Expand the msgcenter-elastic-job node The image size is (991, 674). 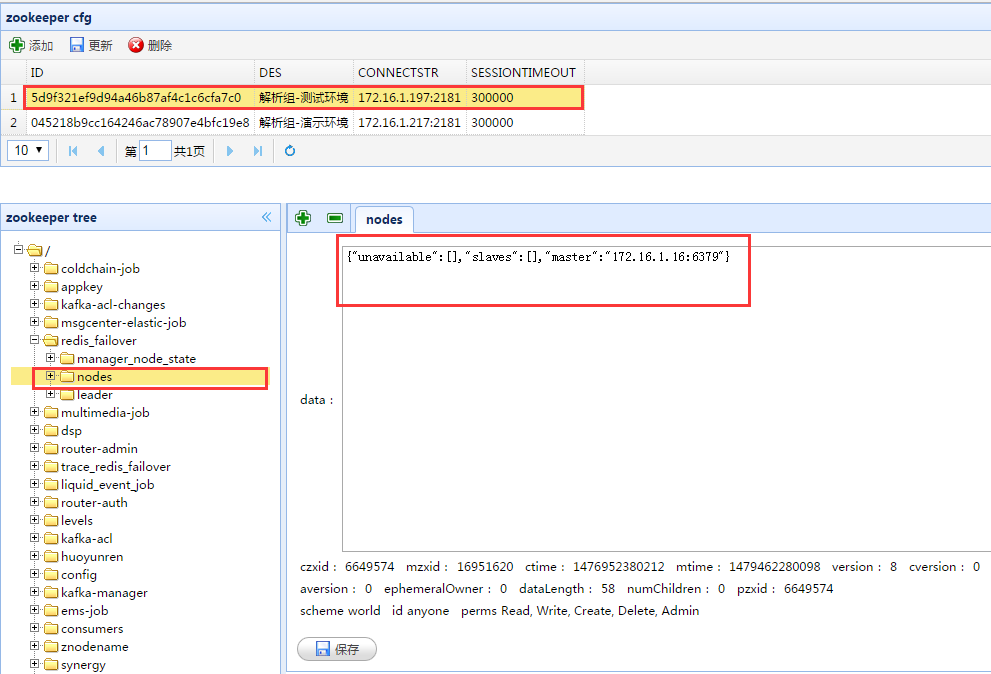(x=35, y=321)
